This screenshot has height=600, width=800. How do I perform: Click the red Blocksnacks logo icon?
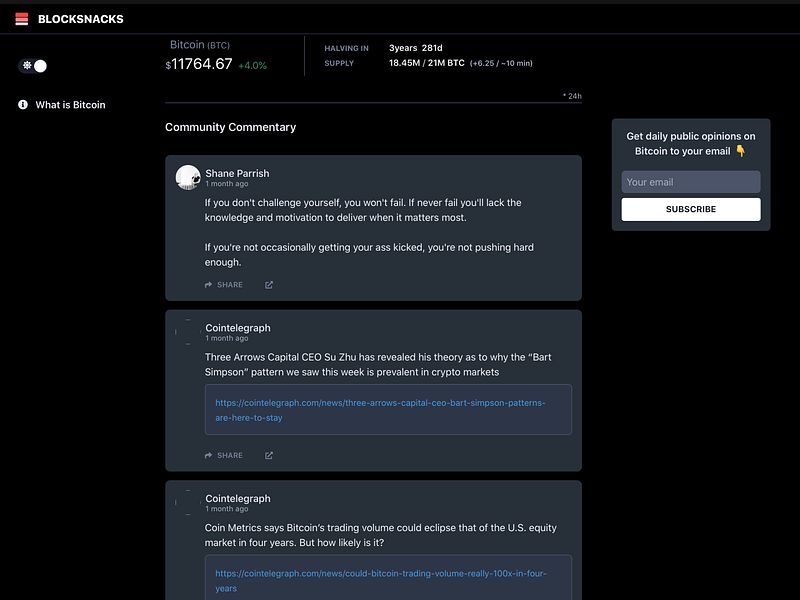click(x=21, y=19)
